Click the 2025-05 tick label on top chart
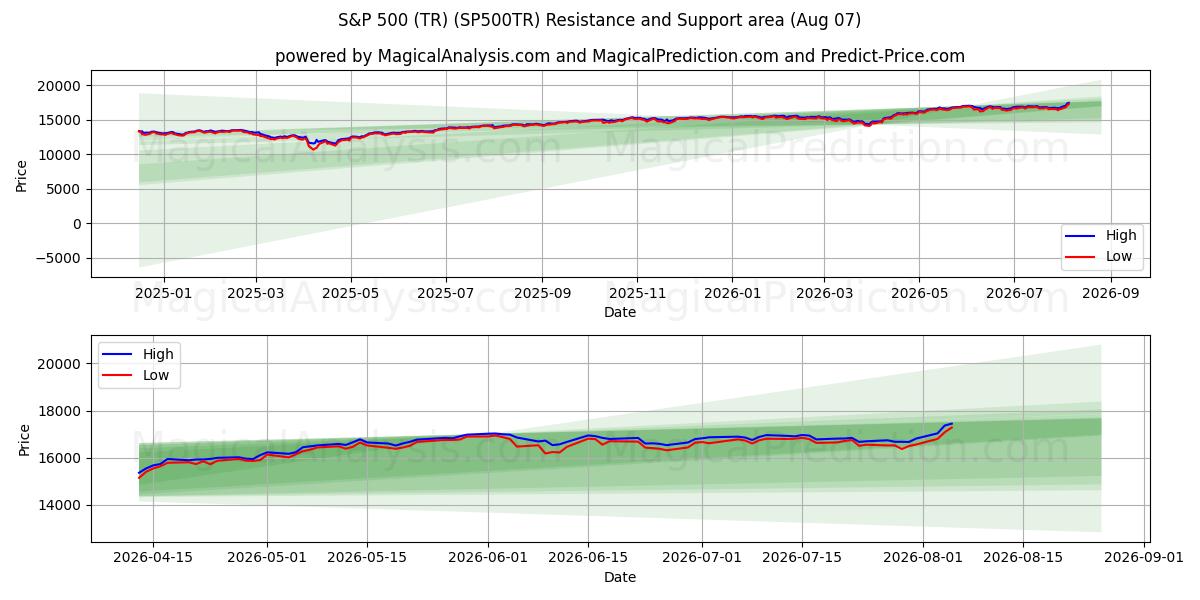Viewport: 1200px width, 600px height. coord(351,294)
